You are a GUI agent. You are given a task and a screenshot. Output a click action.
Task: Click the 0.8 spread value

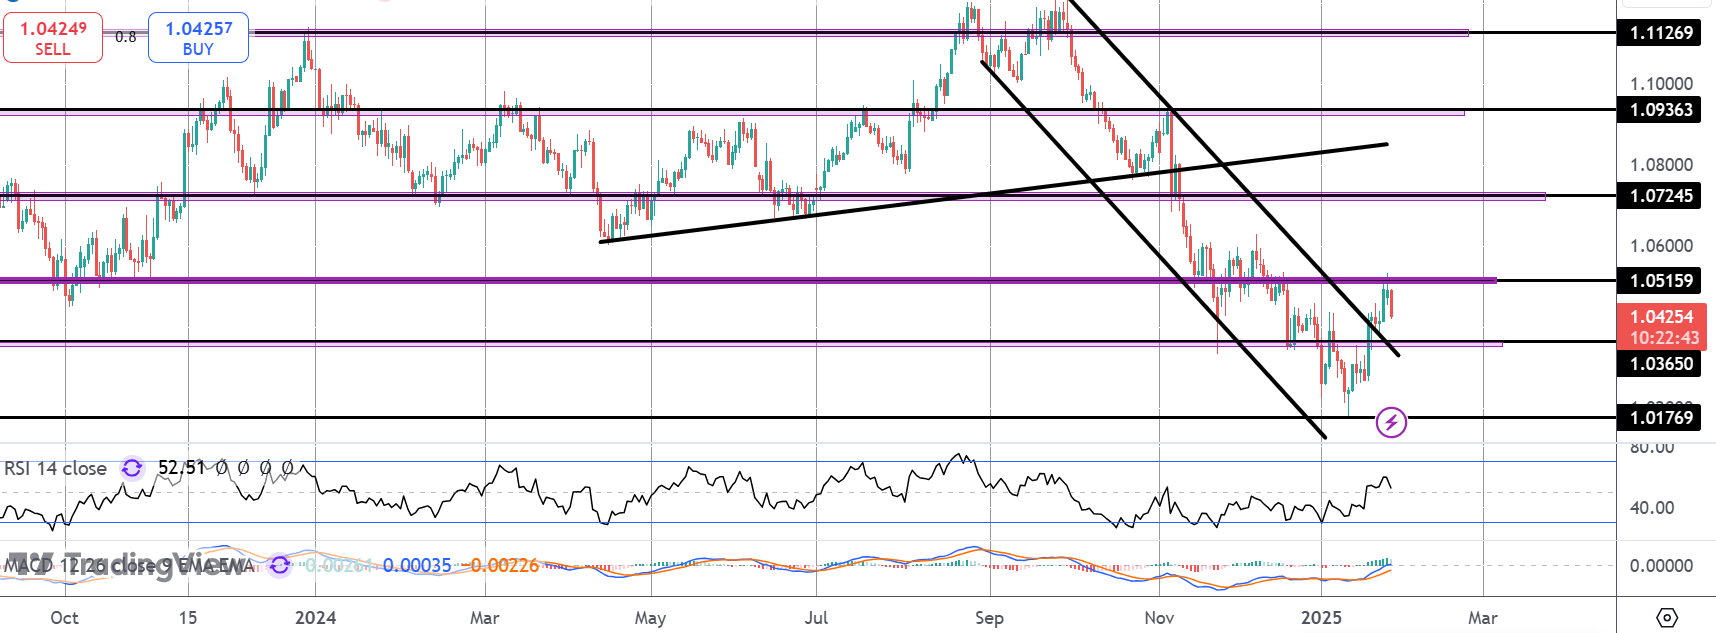(125, 37)
